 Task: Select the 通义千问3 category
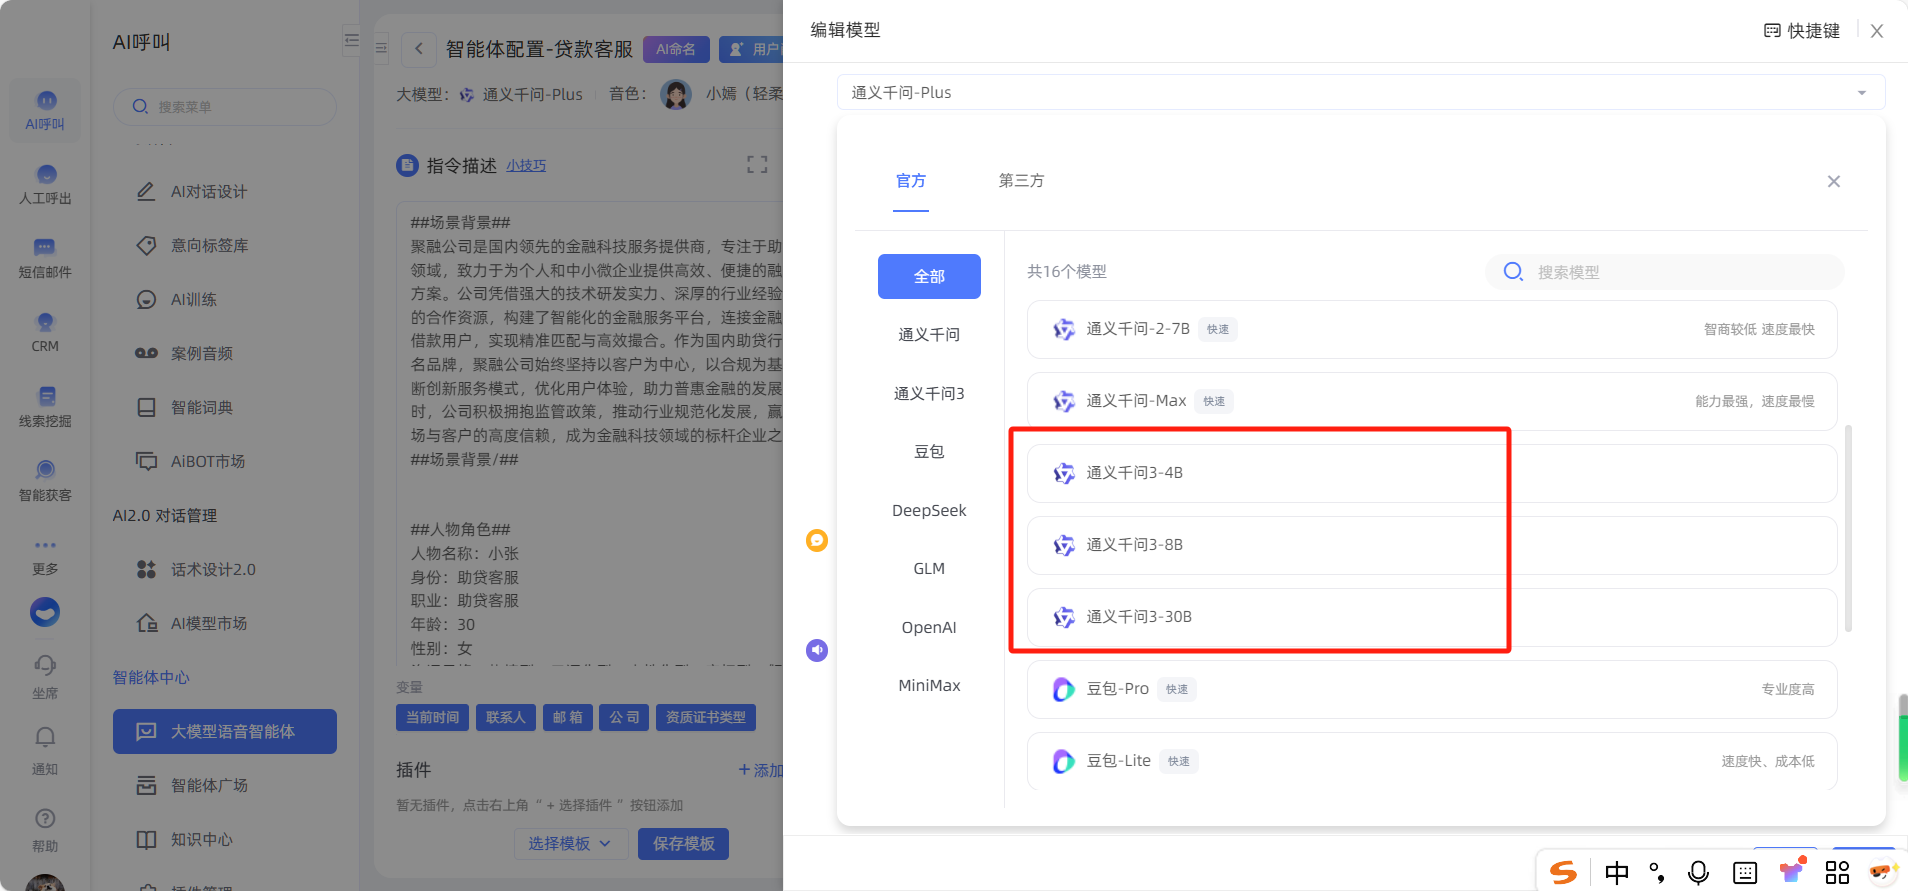click(929, 393)
